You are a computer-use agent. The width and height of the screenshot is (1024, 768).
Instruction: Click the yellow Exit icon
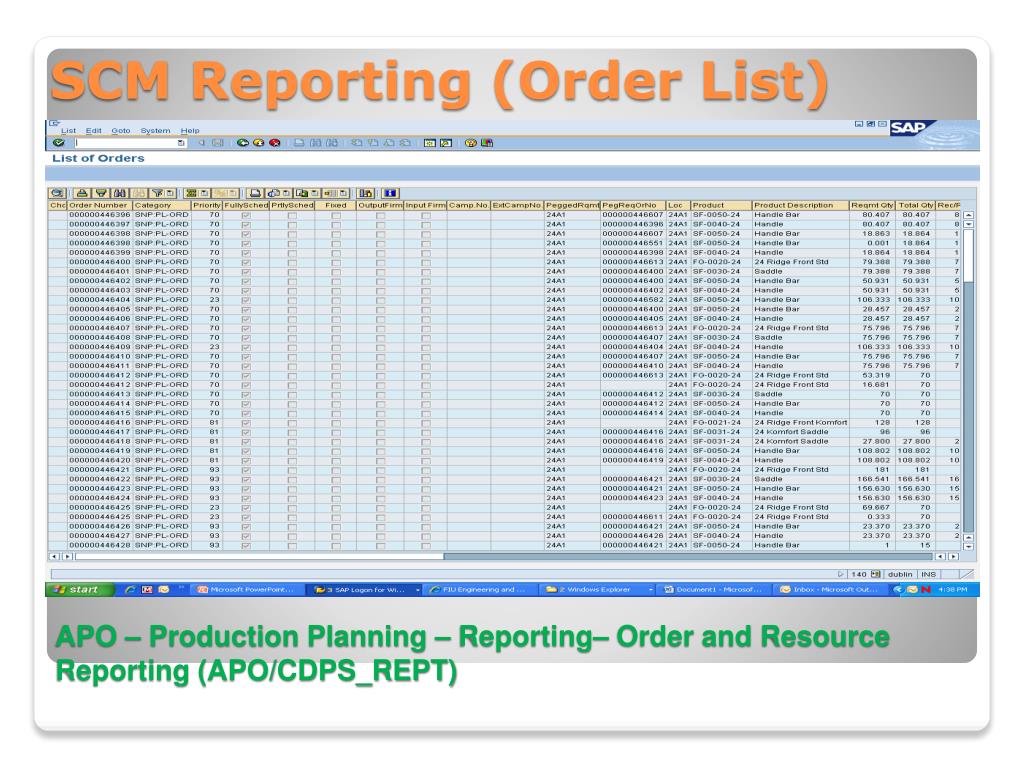pos(259,142)
